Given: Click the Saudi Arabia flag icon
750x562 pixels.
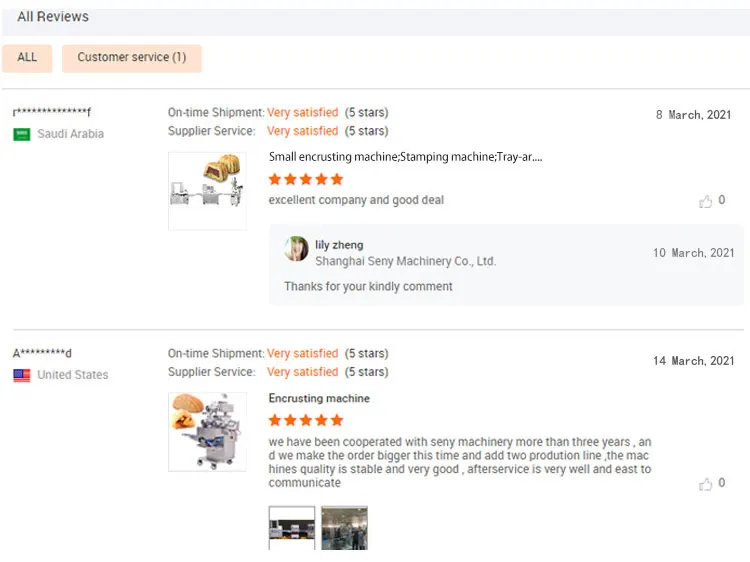Looking at the screenshot, I should click(21, 134).
